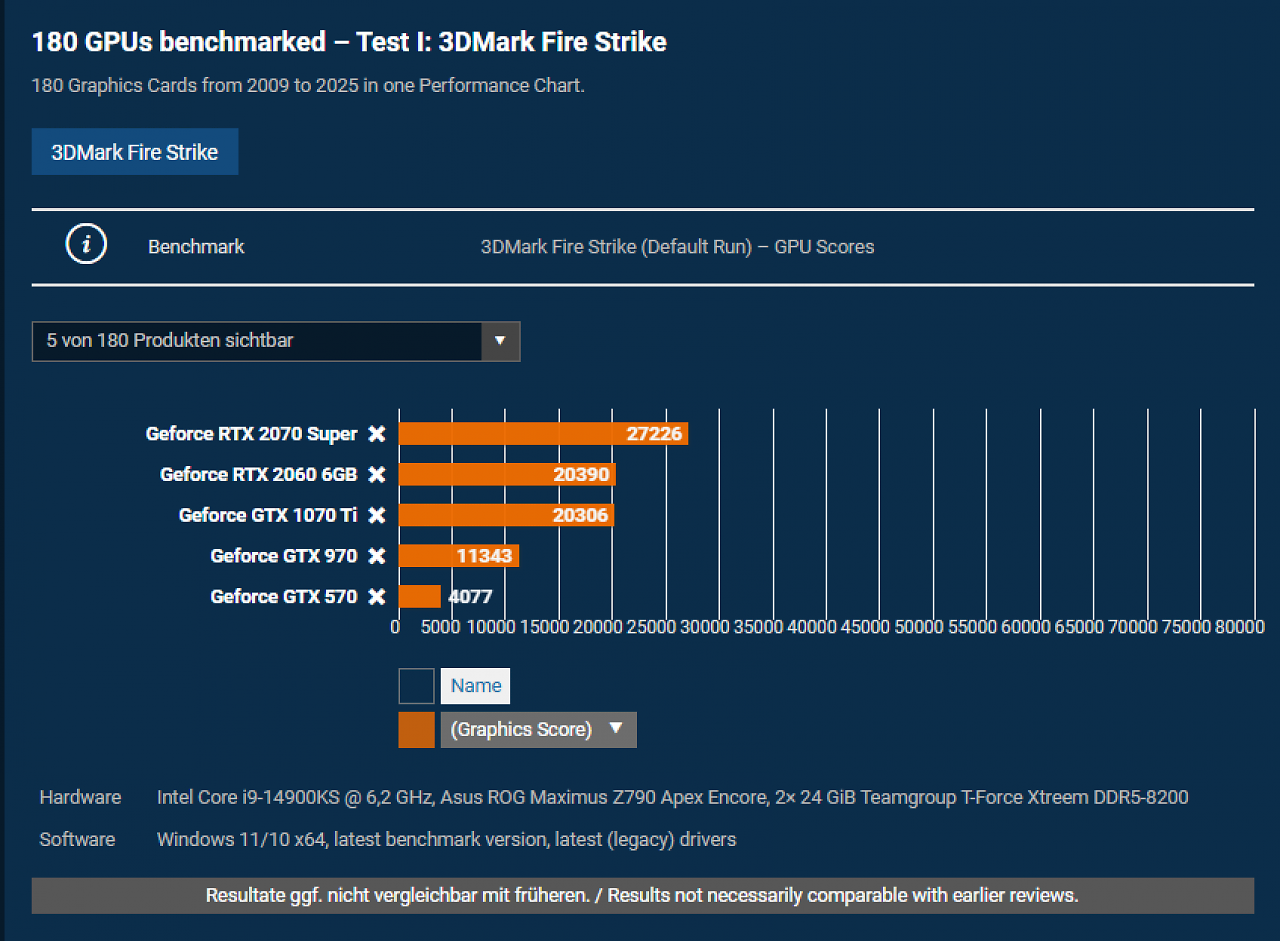The height and width of the screenshot is (941, 1280).
Task: Click the dark blue Name color swatch
Action: pos(416,686)
